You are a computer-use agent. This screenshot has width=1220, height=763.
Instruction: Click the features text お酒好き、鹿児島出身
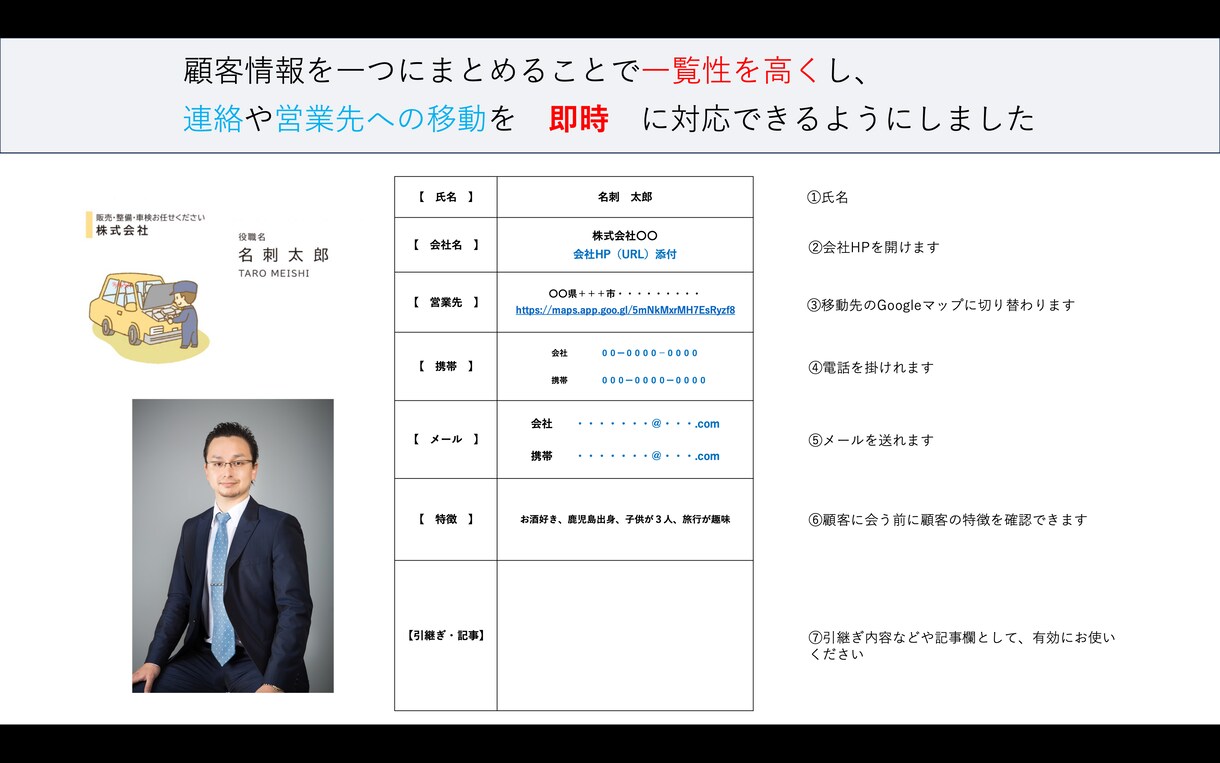[625, 520]
